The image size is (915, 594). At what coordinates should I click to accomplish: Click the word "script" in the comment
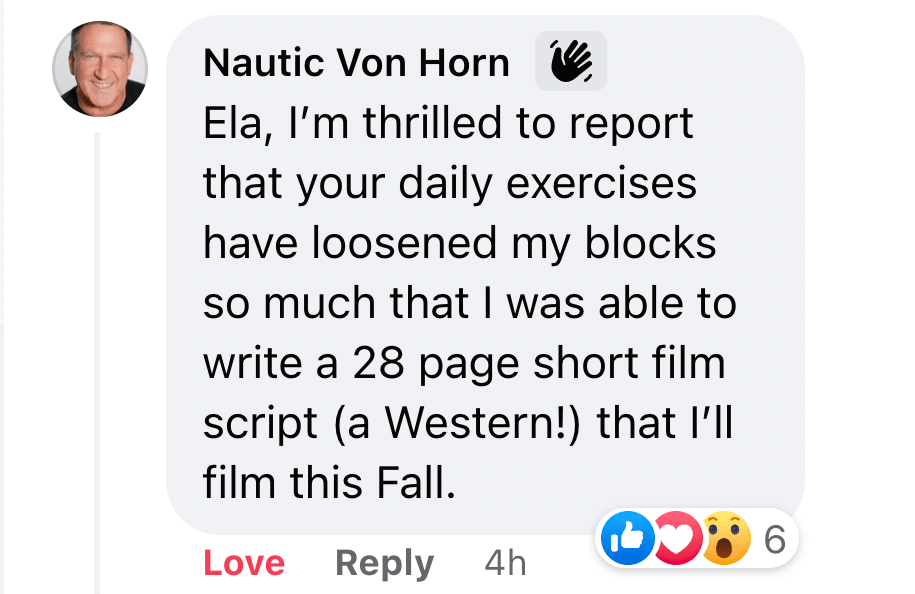[x=258, y=424]
